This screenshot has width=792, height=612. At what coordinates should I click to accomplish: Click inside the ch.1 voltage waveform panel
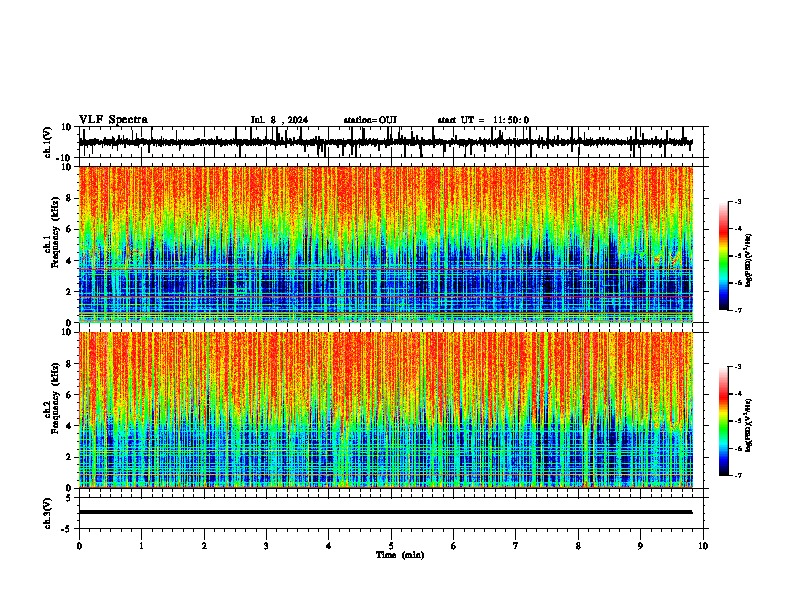point(390,142)
